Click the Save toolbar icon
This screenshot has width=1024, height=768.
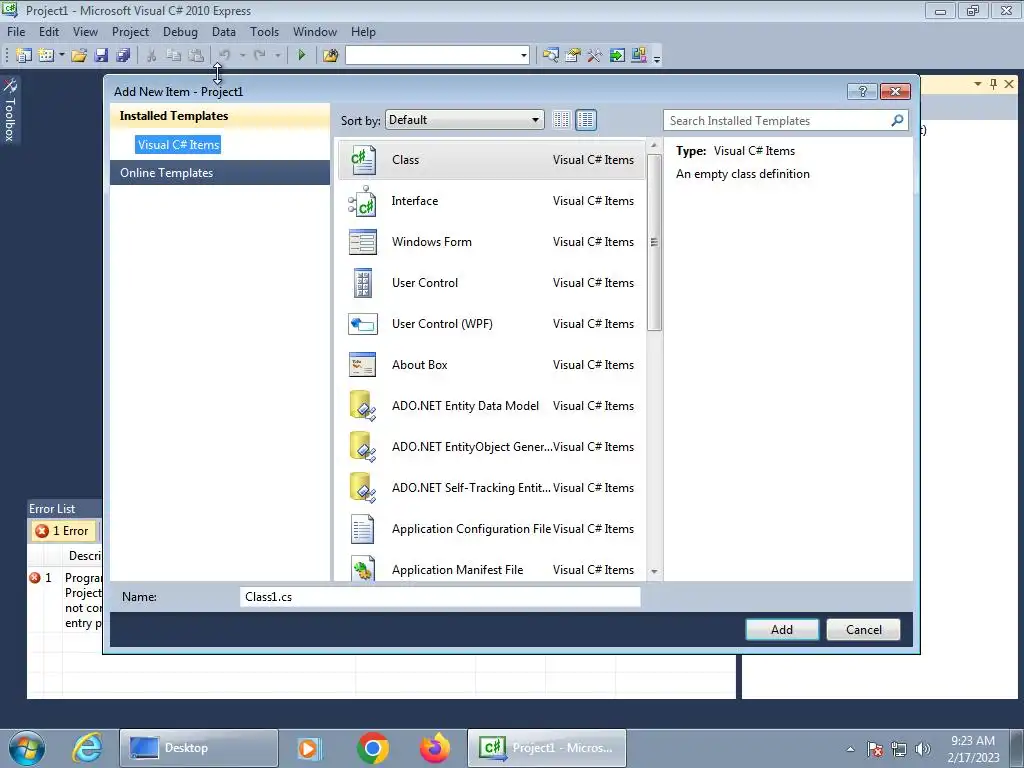click(101, 56)
